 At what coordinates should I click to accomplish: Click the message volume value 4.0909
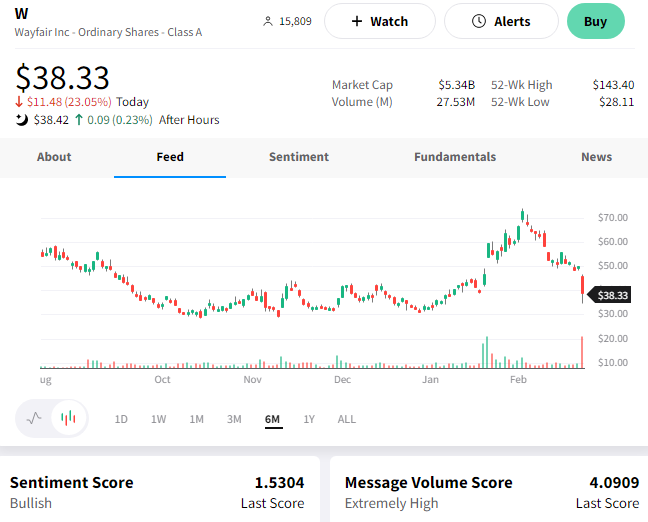pos(614,482)
